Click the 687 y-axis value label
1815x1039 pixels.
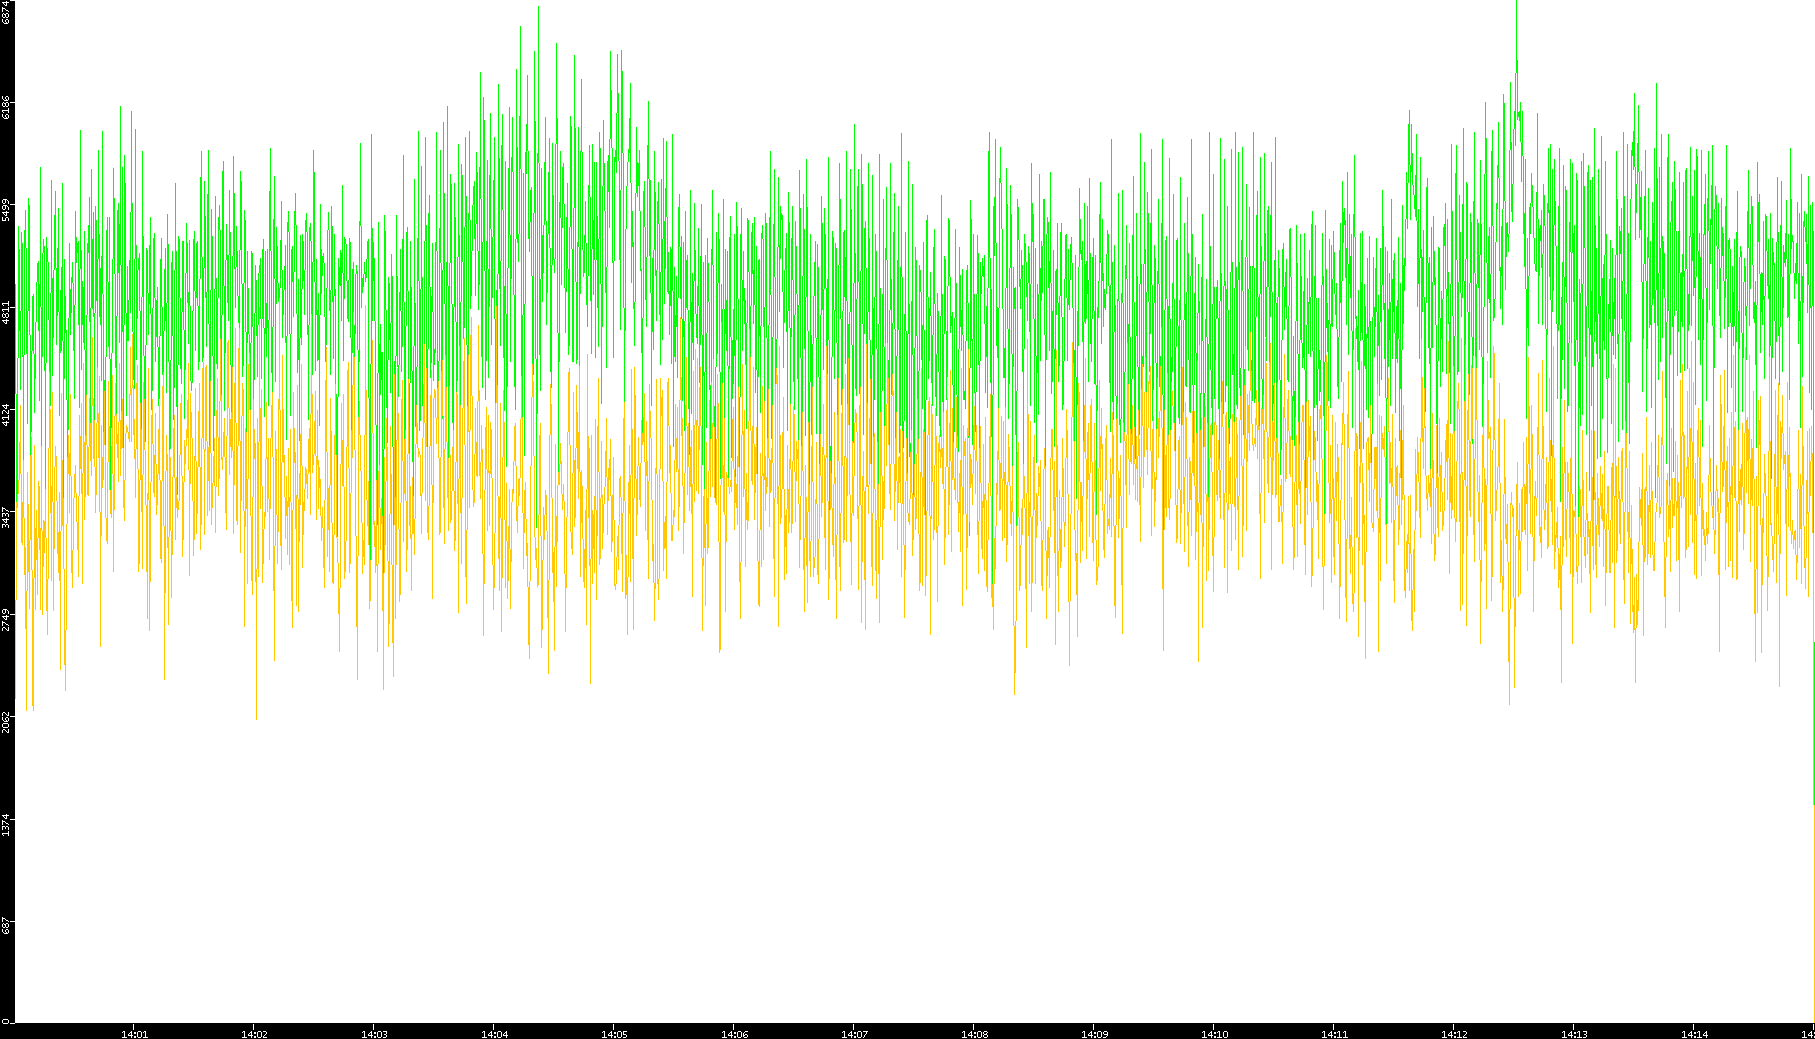7,925
